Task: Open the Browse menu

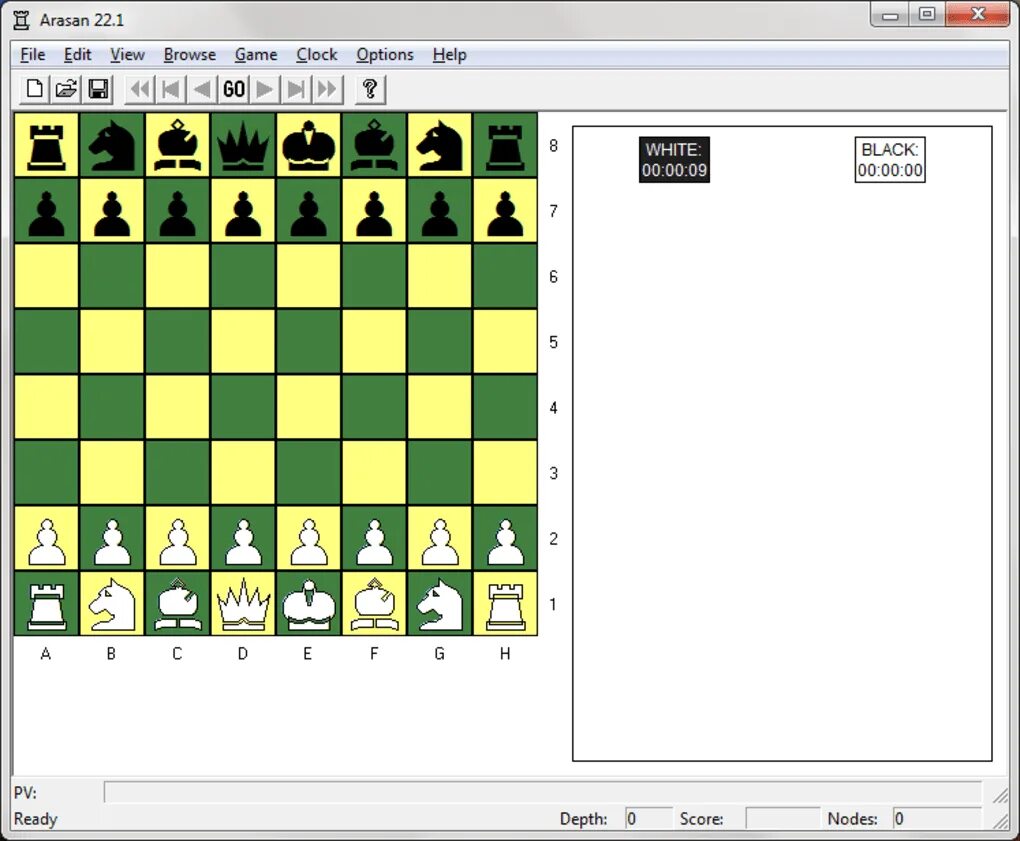Action: click(189, 55)
